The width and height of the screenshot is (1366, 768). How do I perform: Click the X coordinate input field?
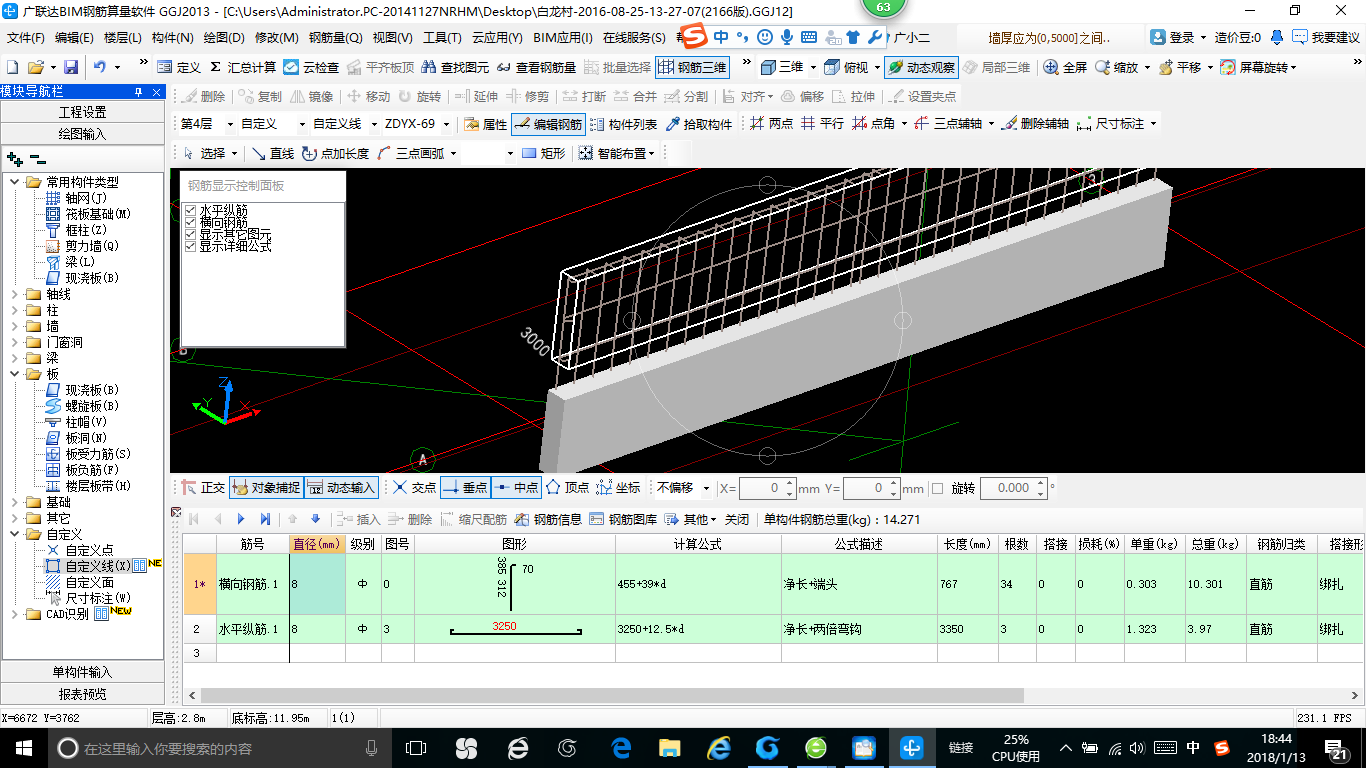point(760,488)
